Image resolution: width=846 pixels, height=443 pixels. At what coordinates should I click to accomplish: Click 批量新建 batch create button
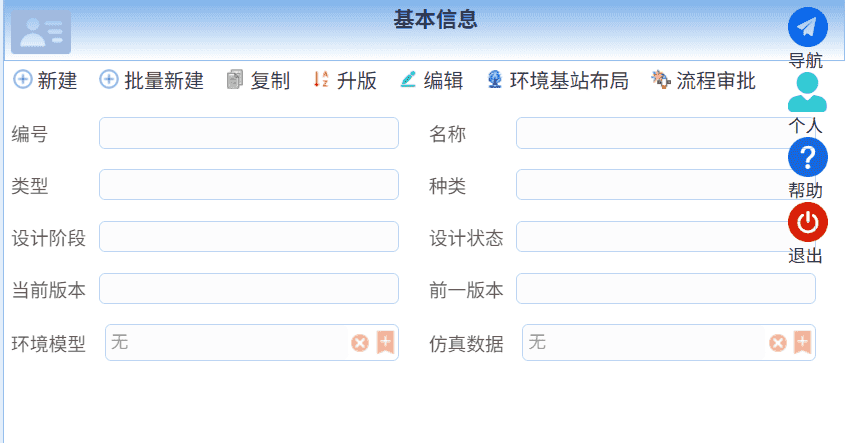coord(152,81)
